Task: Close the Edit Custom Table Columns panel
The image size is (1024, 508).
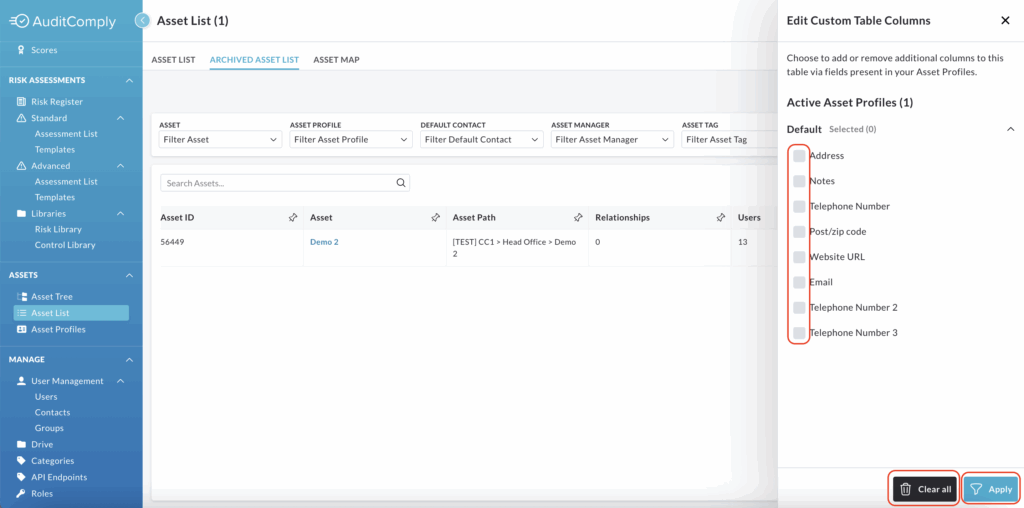Action: pos(1005,21)
